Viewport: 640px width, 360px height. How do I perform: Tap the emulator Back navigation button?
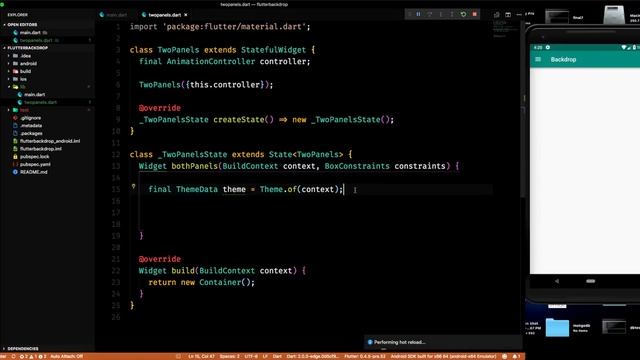click(557, 281)
